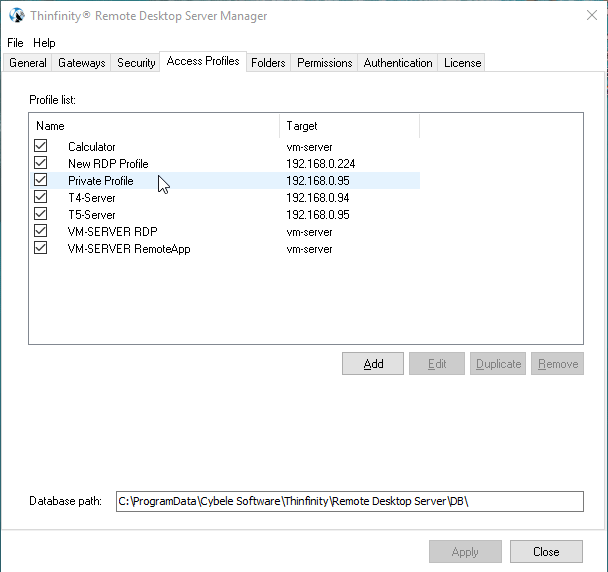608x572 pixels.
Task: Select the New RDP Profile row name
Action: (x=108, y=164)
